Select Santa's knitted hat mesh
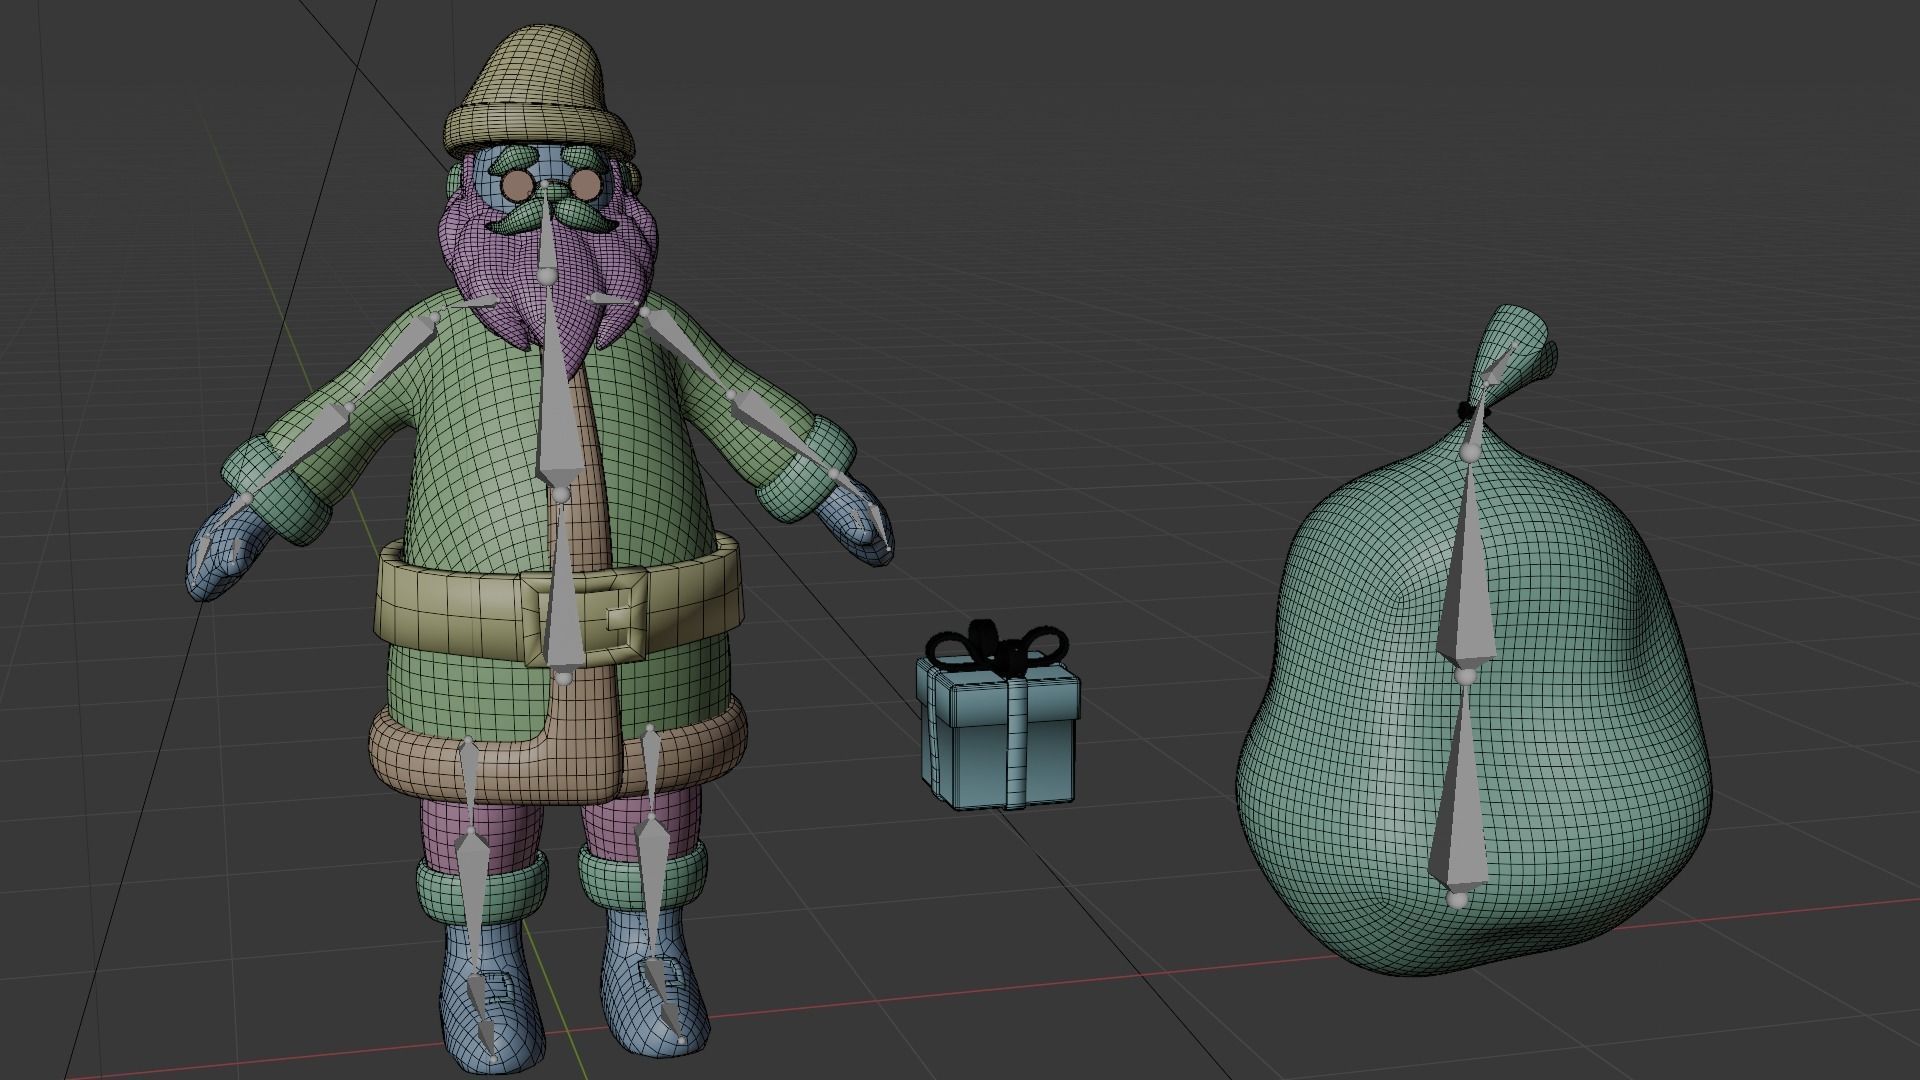Viewport: 1920px width, 1080px height. 538,90
